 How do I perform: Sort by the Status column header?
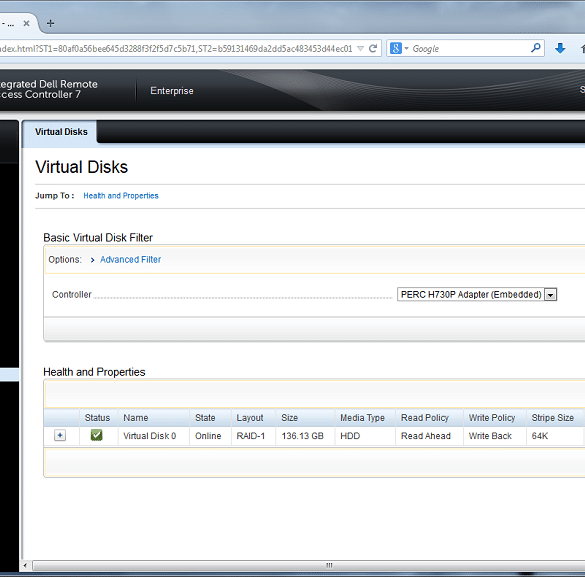coord(97,418)
